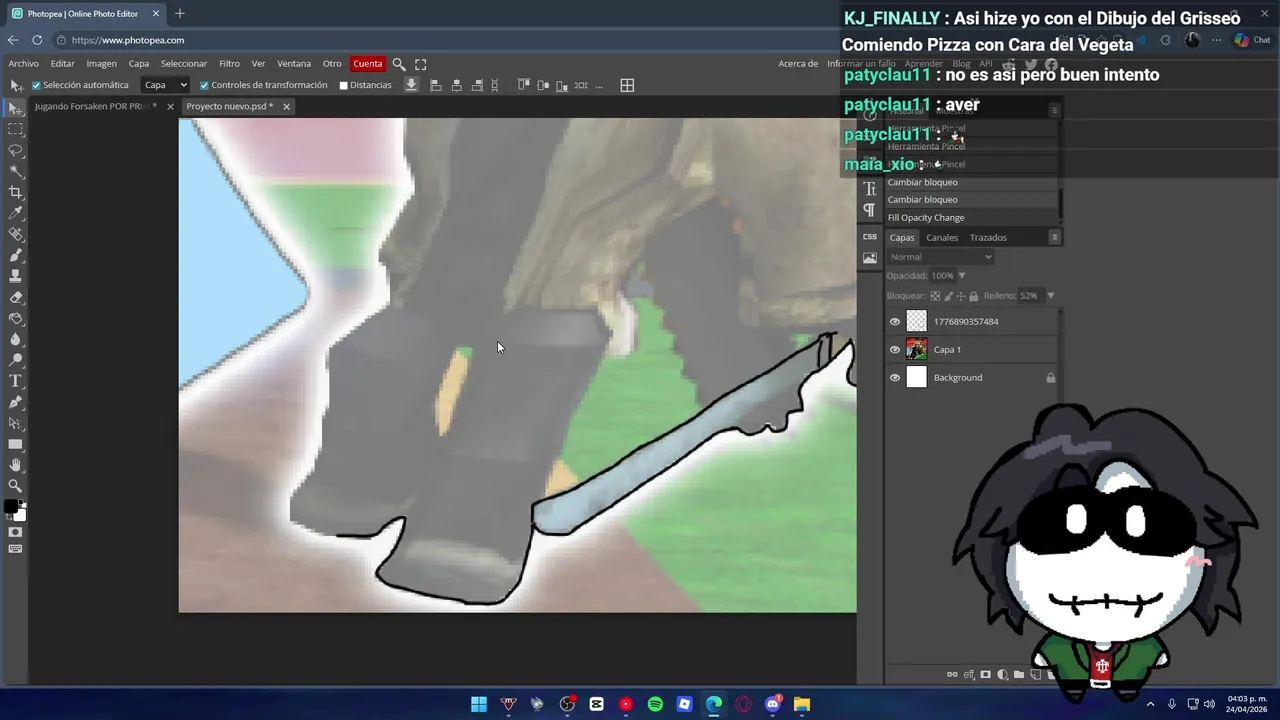Select the Zoom tool in toolbox

(x=15, y=486)
